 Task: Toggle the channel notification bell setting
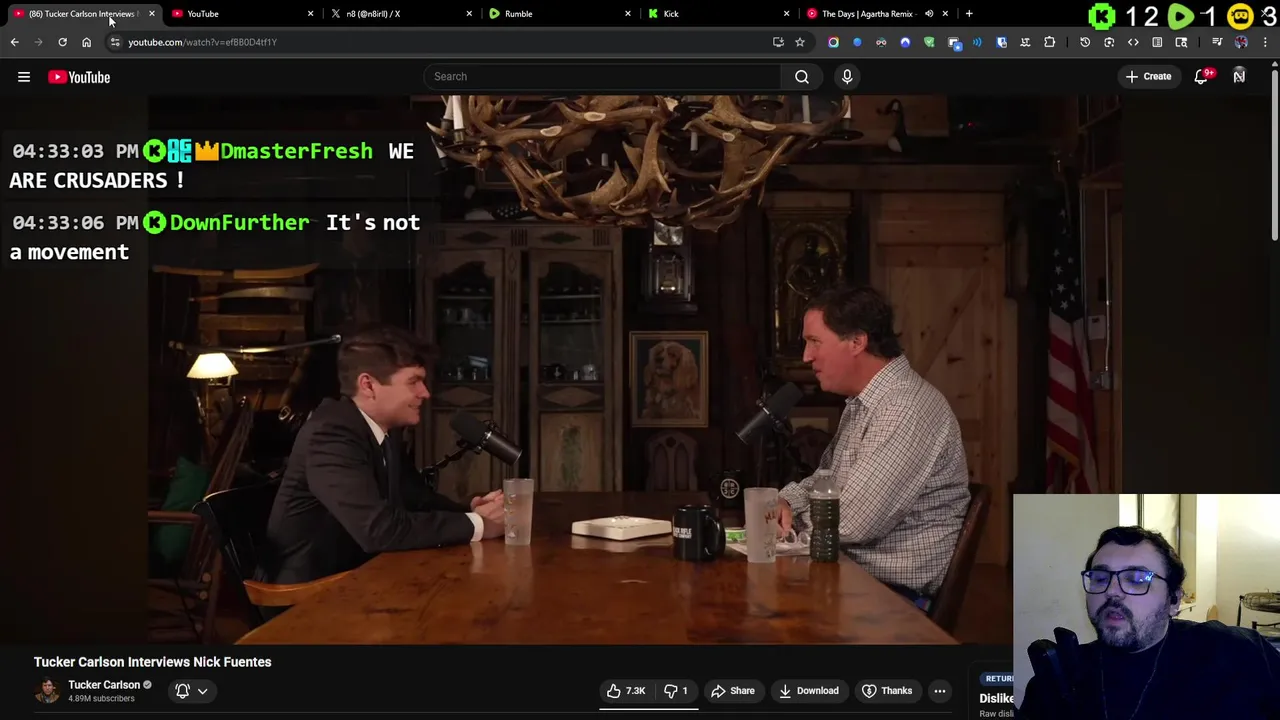click(191, 691)
